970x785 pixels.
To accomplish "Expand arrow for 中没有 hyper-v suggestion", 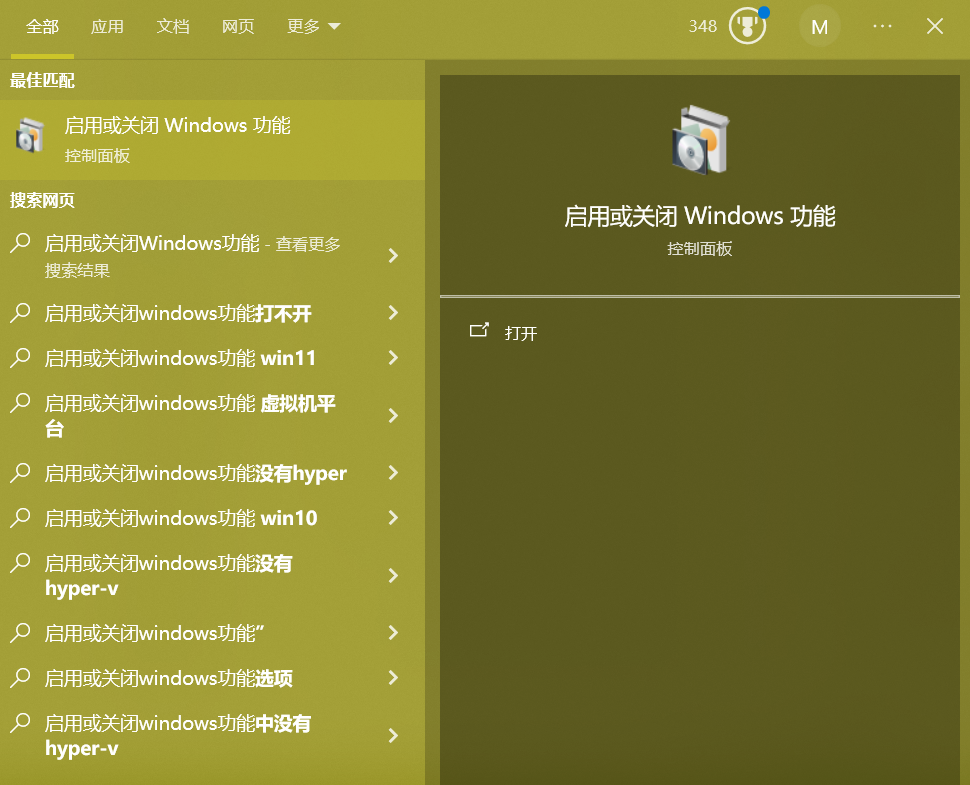I will tap(393, 735).
